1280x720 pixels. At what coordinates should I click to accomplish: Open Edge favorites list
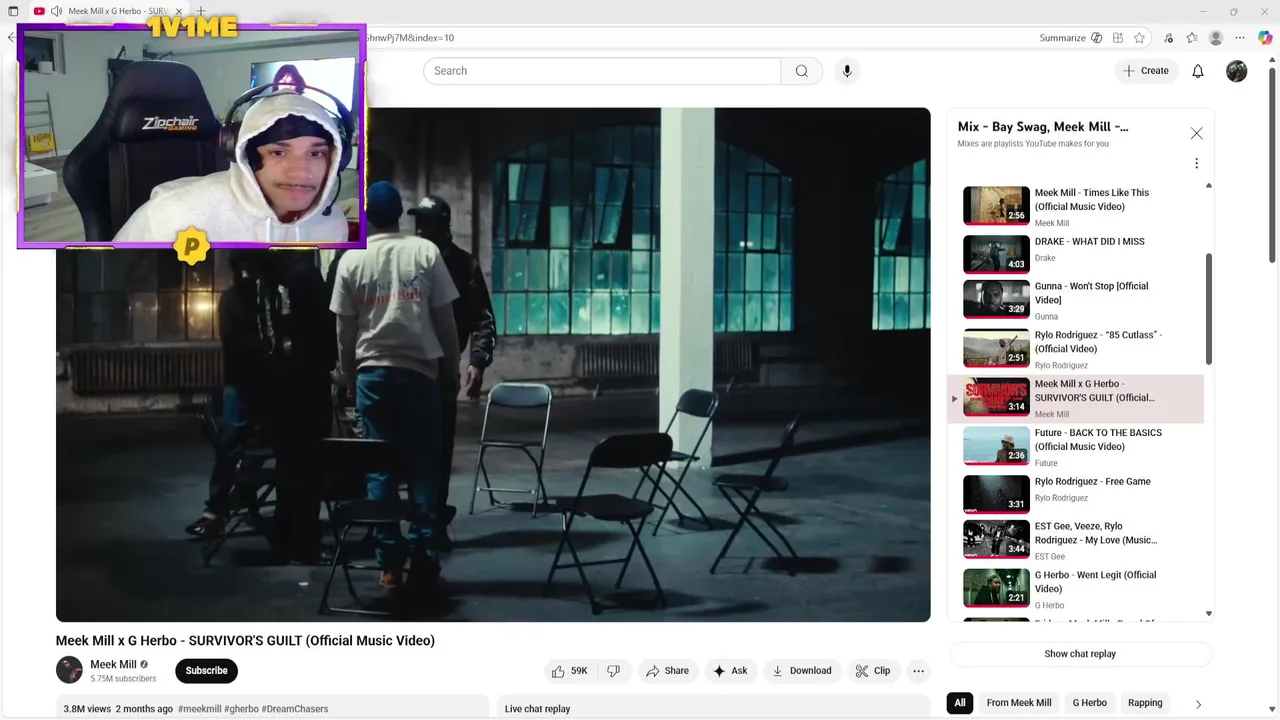tap(1192, 38)
